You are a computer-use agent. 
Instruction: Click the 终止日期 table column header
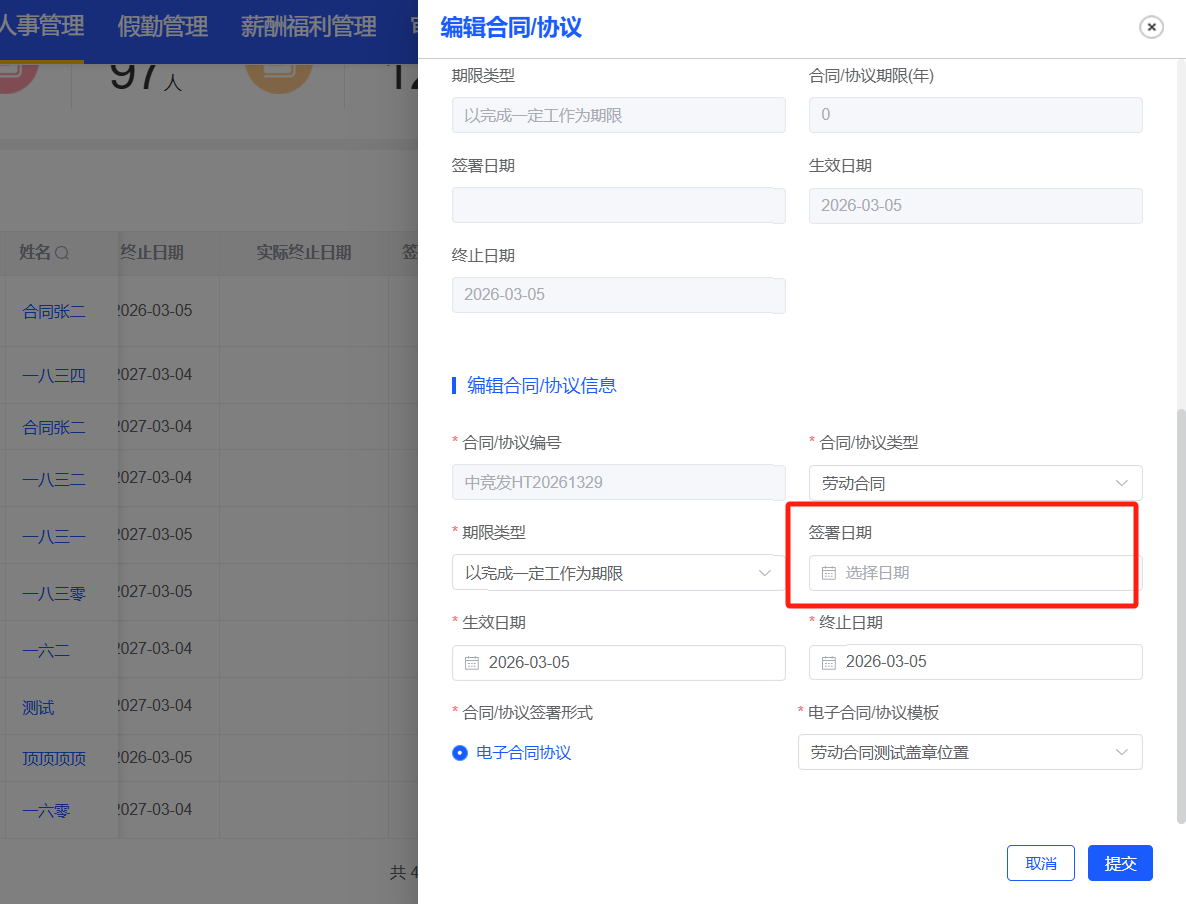152,253
